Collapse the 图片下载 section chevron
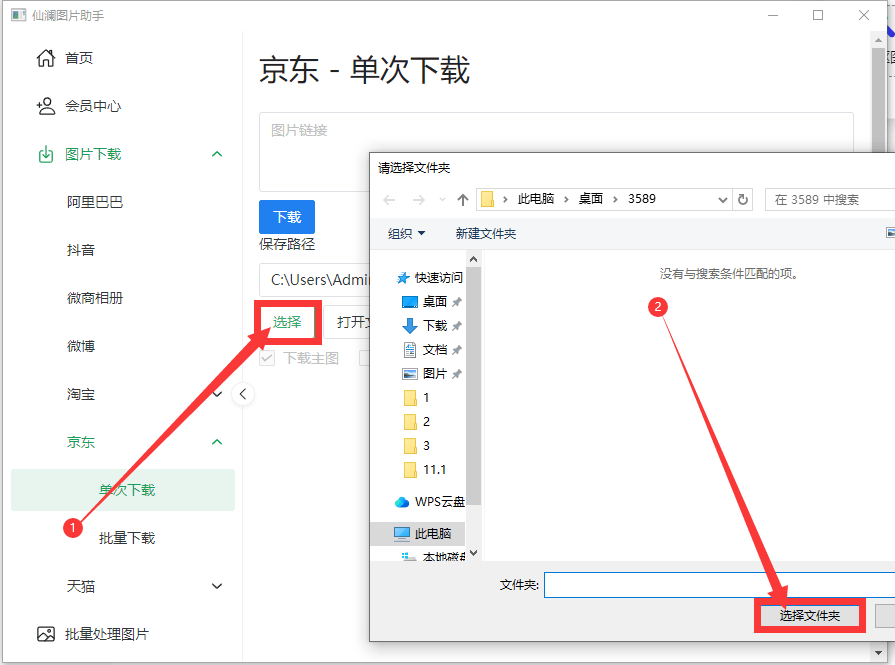 pyautogui.click(x=217, y=154)
